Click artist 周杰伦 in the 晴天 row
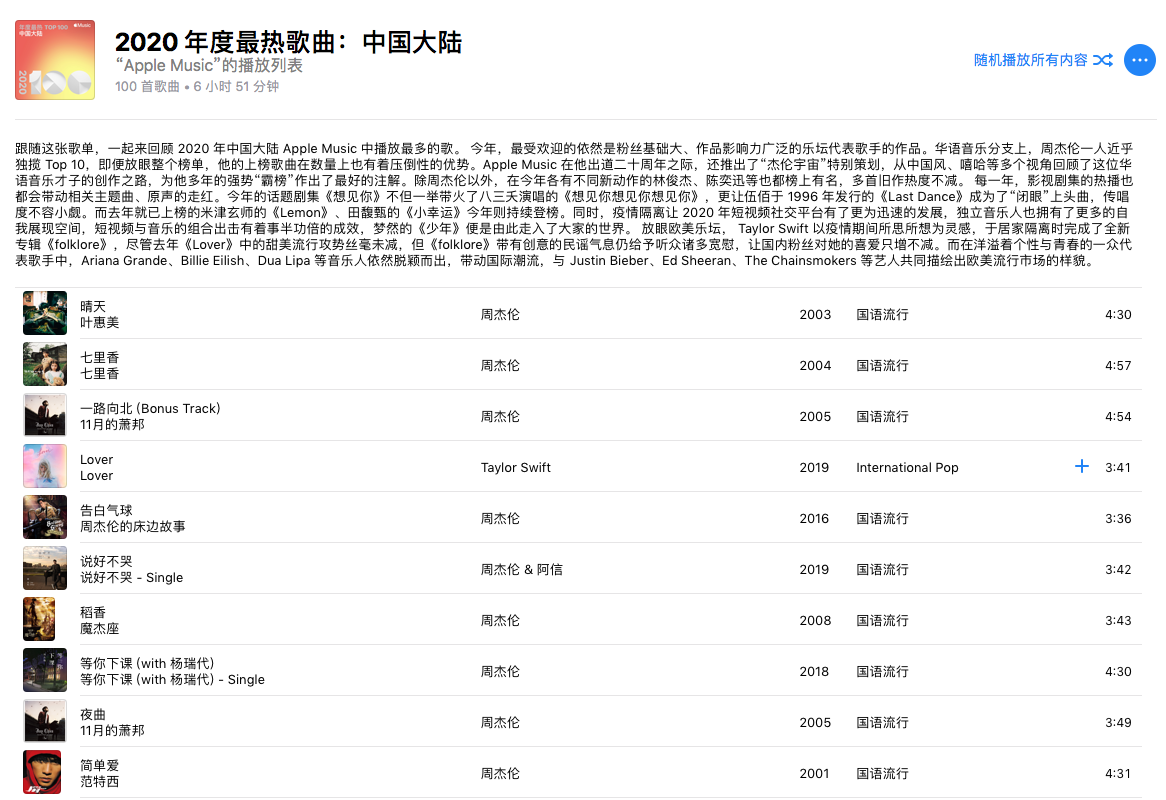Image resolution: width=1166 pixels, height=800 pixels. coord(500,314)
